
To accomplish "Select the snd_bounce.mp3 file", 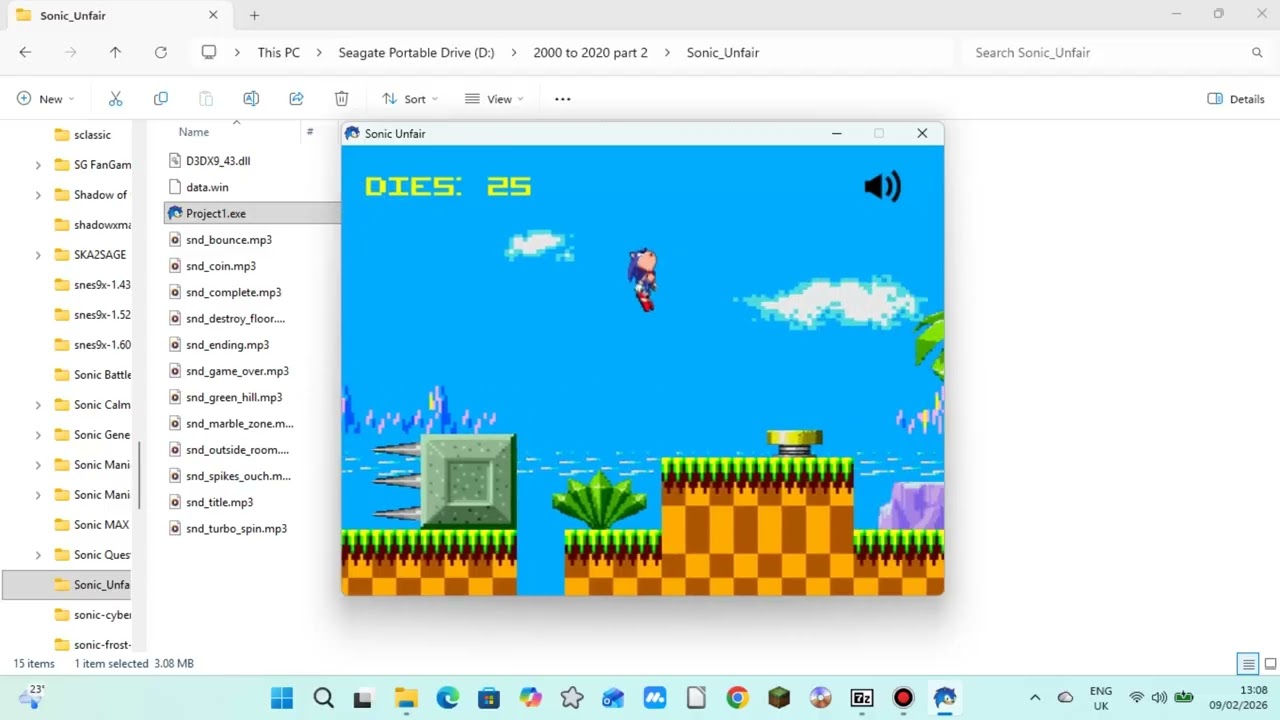I will (228, 240).
